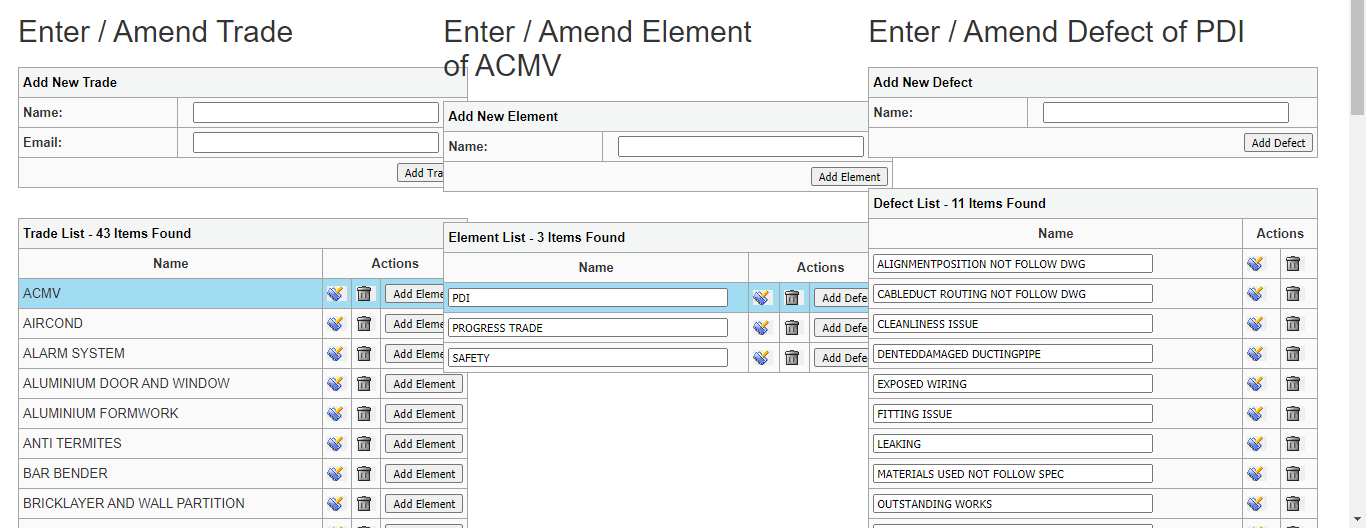Viewport: 1366px width, 528px height.
Task: Delete the SAFETY element using trash icon
Action: pos(792,358)
